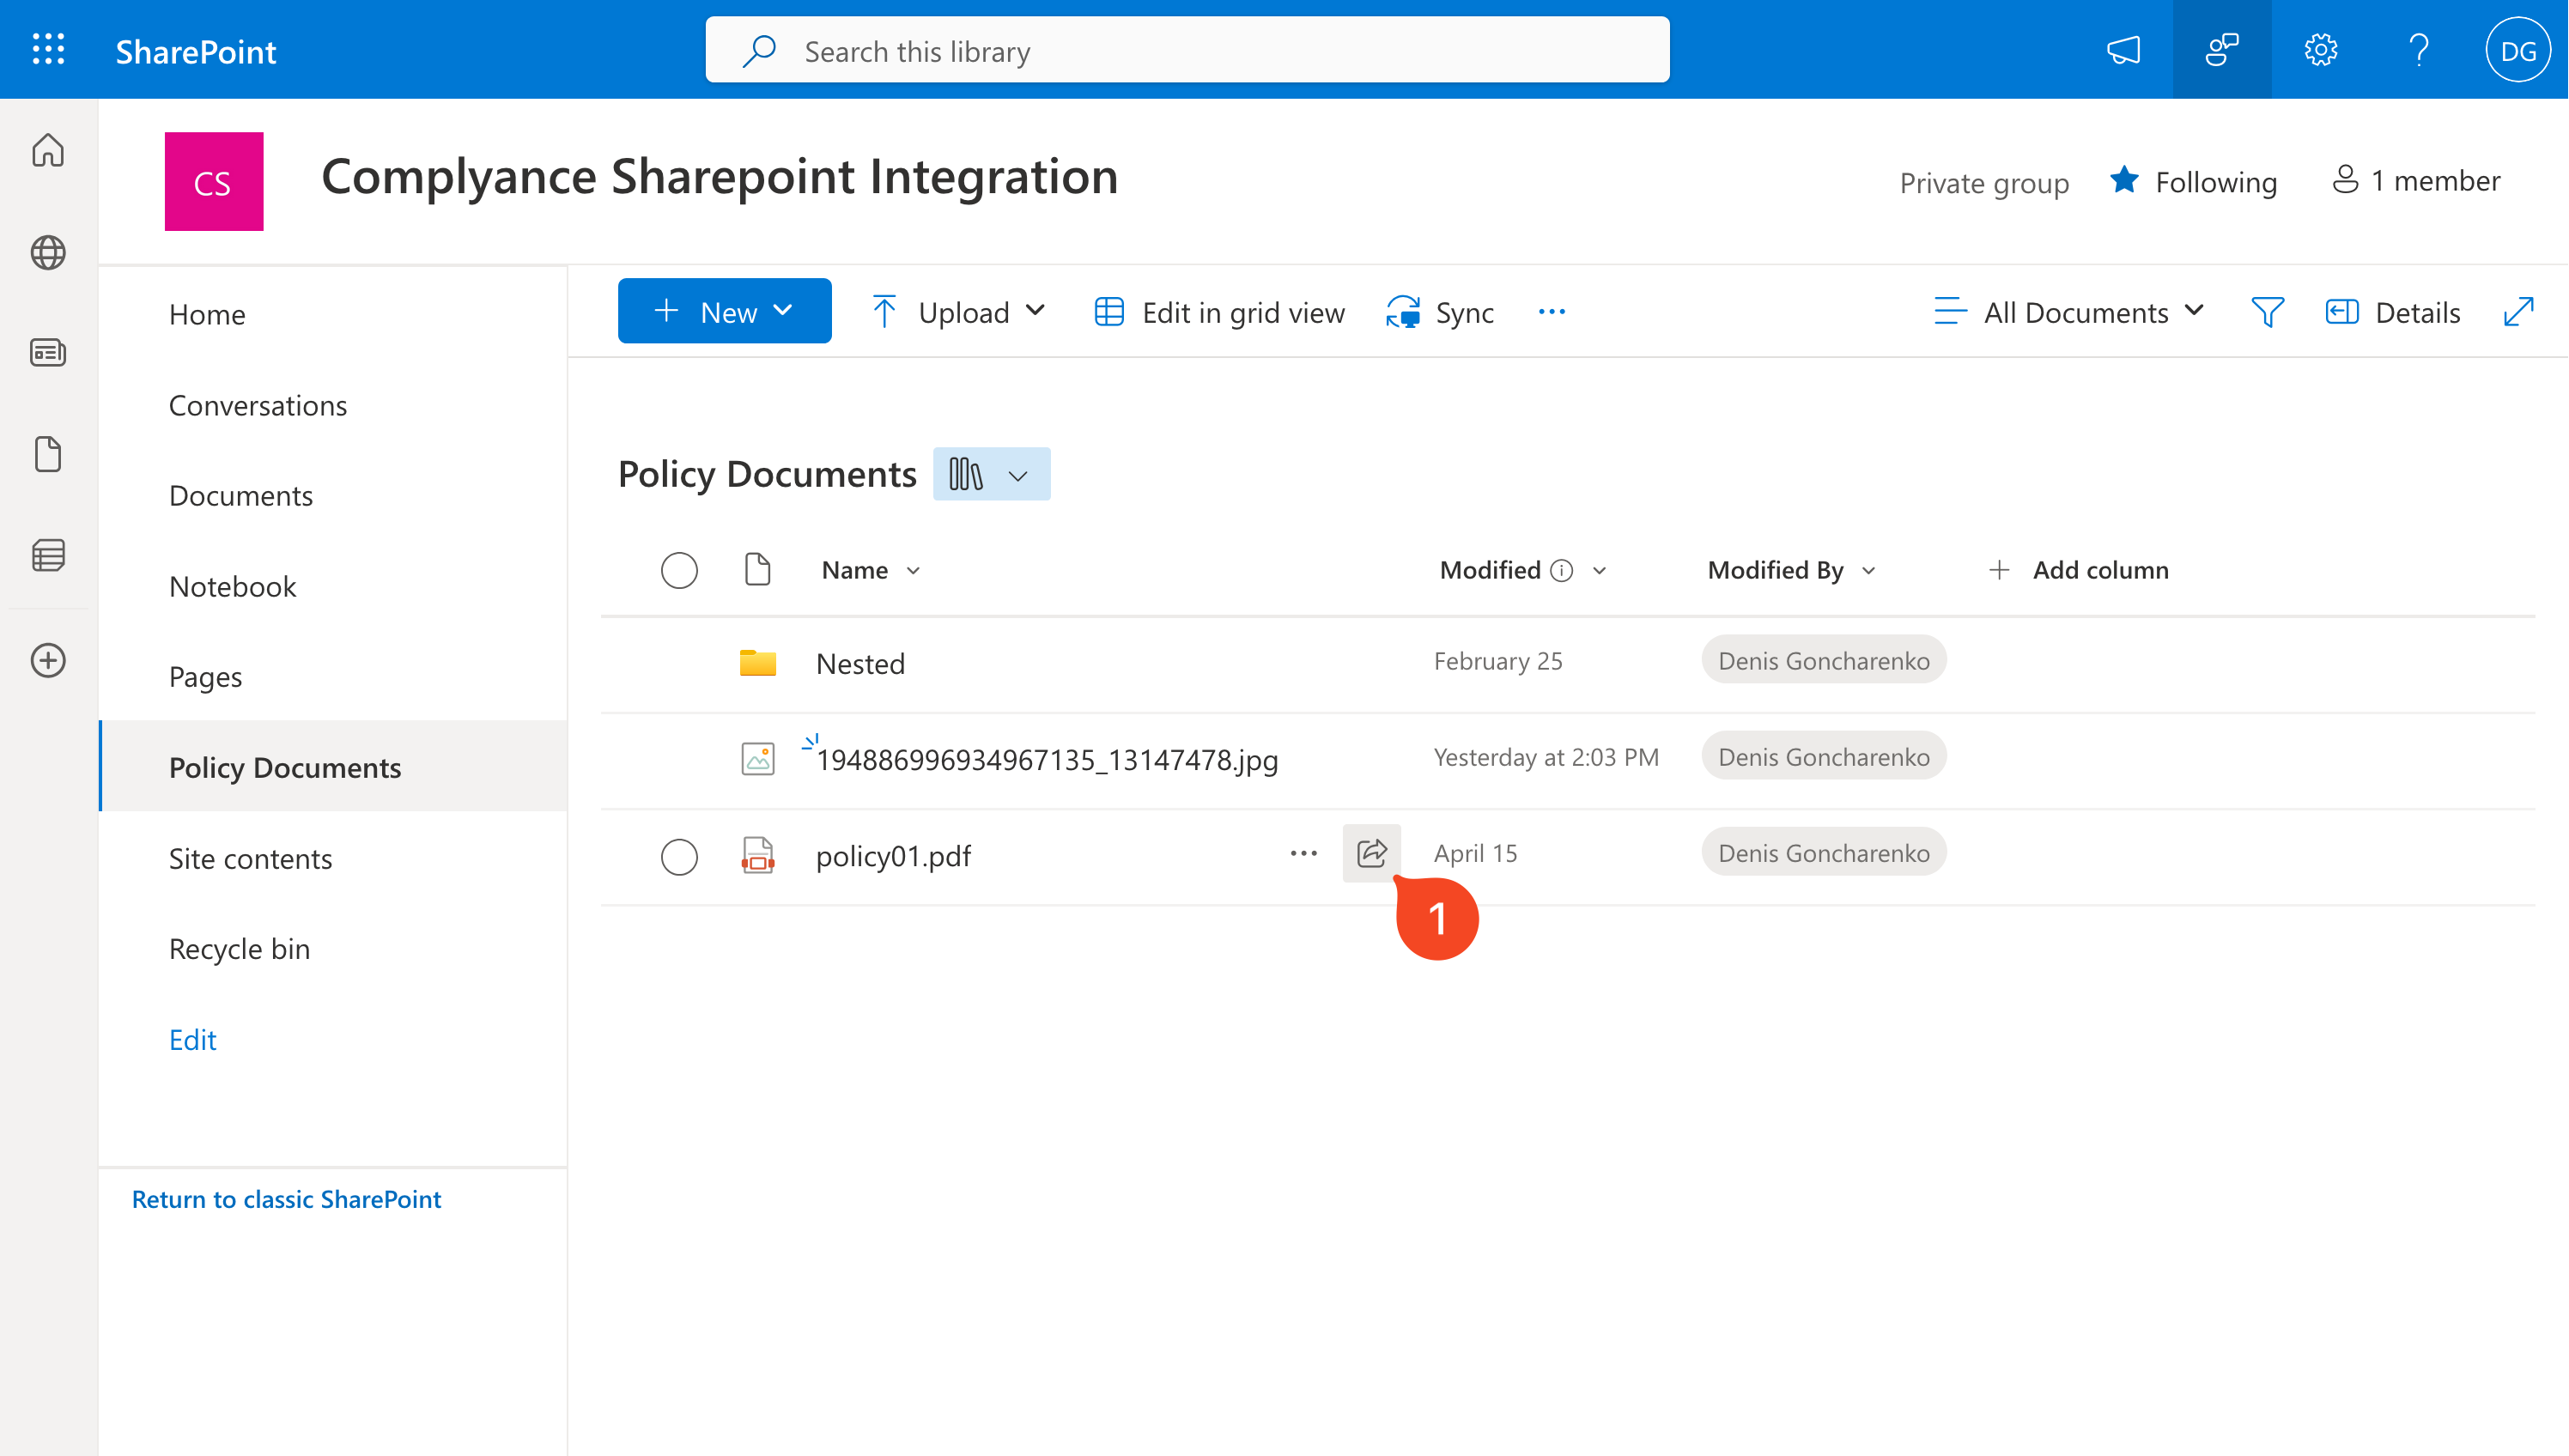The image size is (2569, 1456).
Task: Click Denis Goncharenko on policy01.pdf row
Action: 1823,852
